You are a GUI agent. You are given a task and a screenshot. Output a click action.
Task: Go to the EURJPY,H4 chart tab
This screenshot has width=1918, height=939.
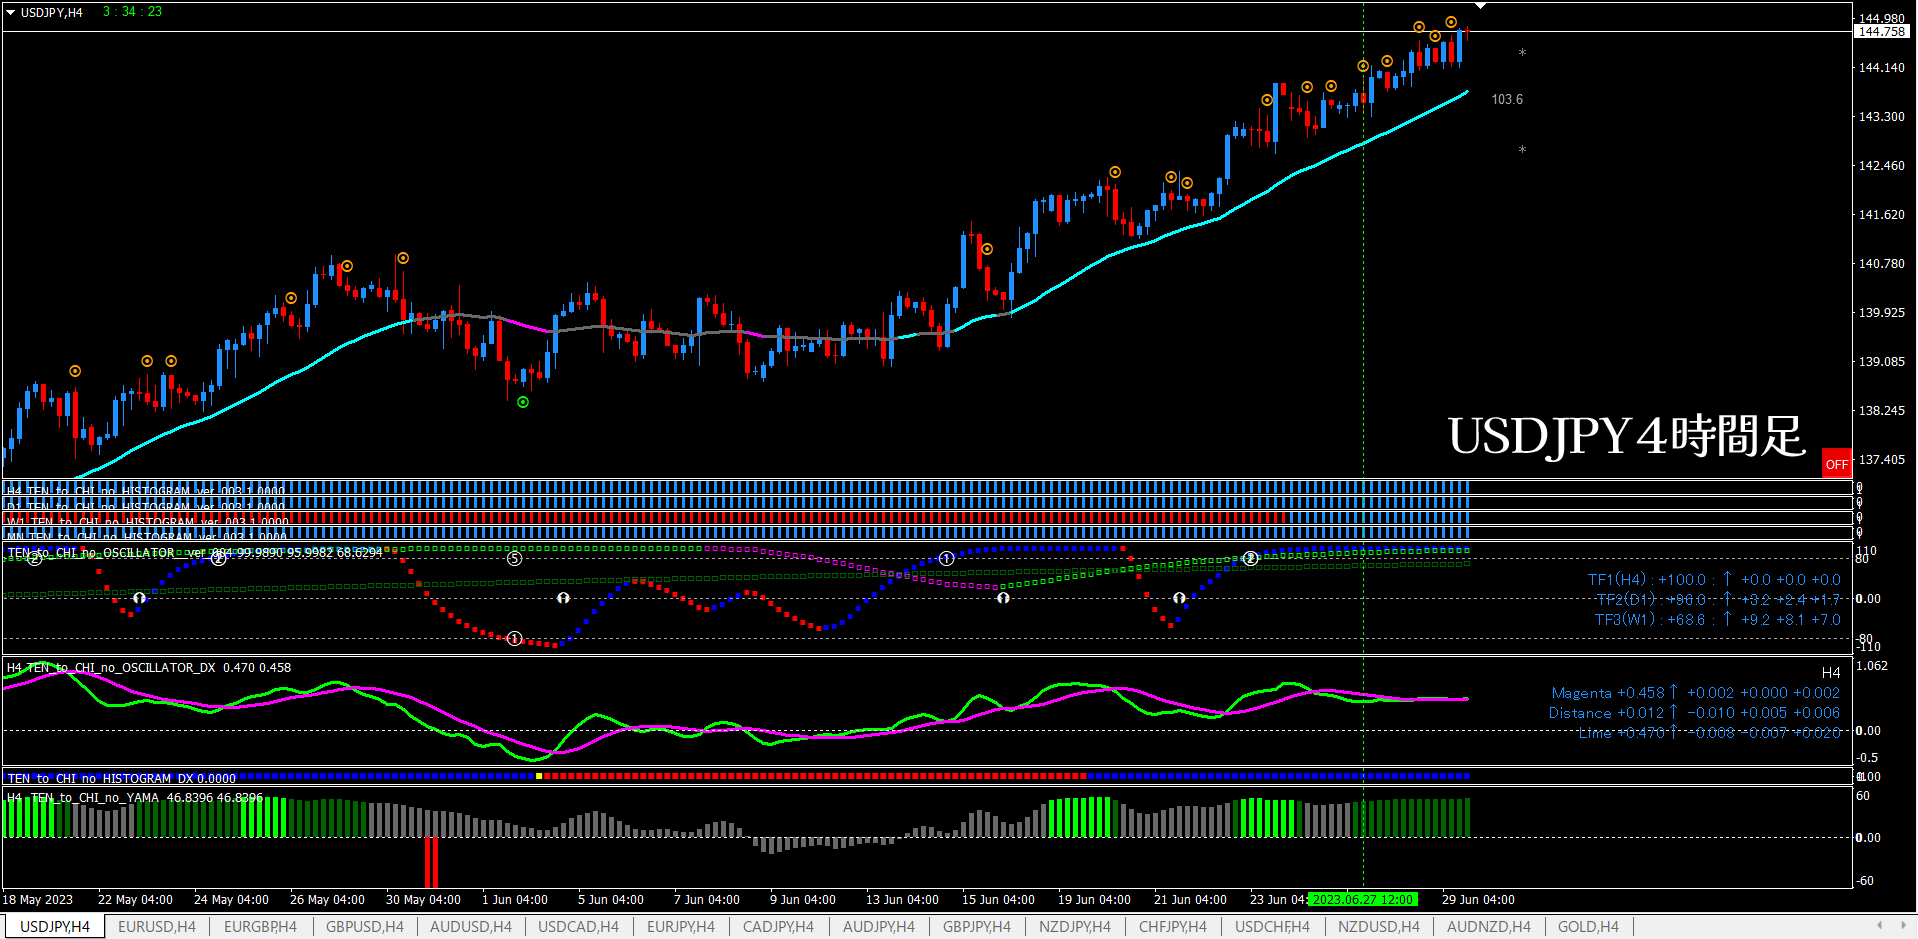(x=681, y=927)
